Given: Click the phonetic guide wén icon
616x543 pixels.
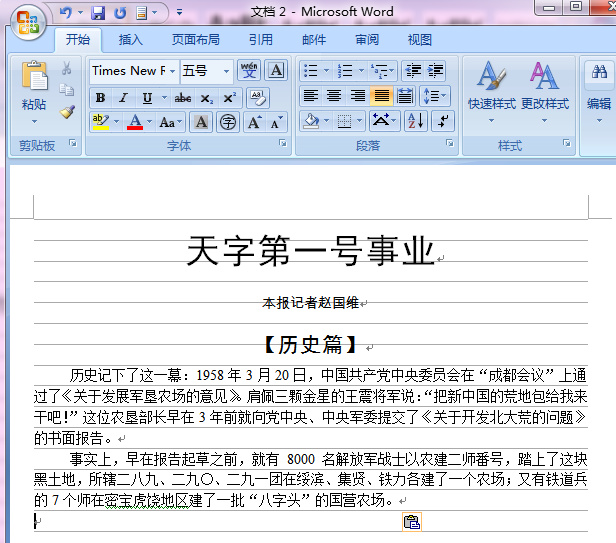Looking at the screenshot, I should (249, 71).
